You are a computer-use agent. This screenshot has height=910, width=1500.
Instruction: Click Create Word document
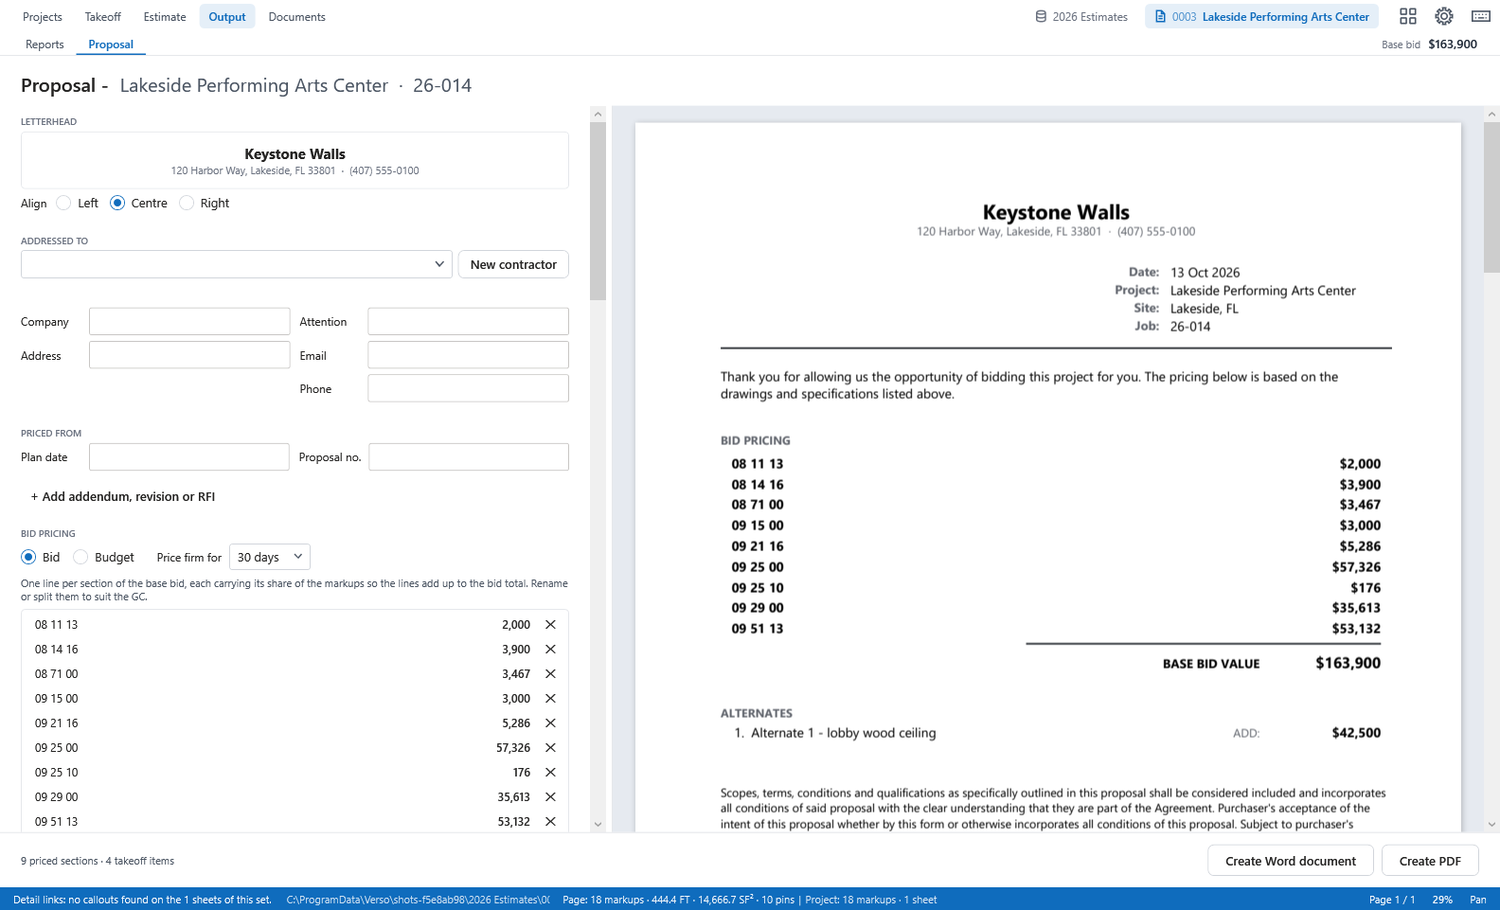pos(1291,861)
